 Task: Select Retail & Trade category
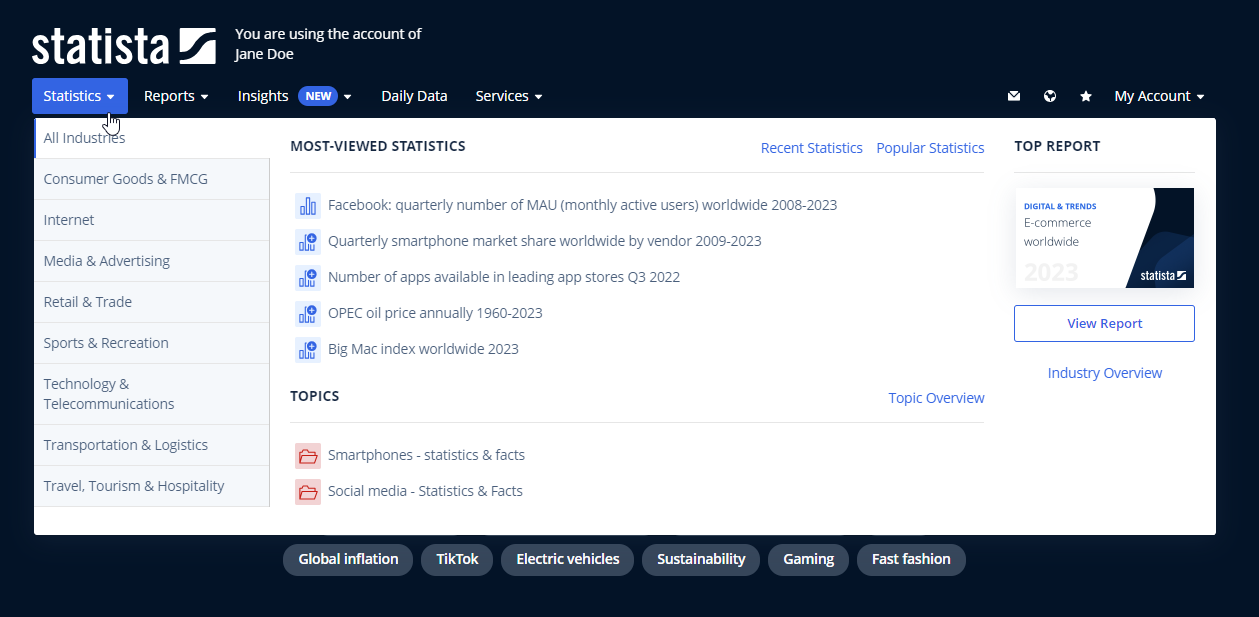pyautogui.click(x=152, y=302)
